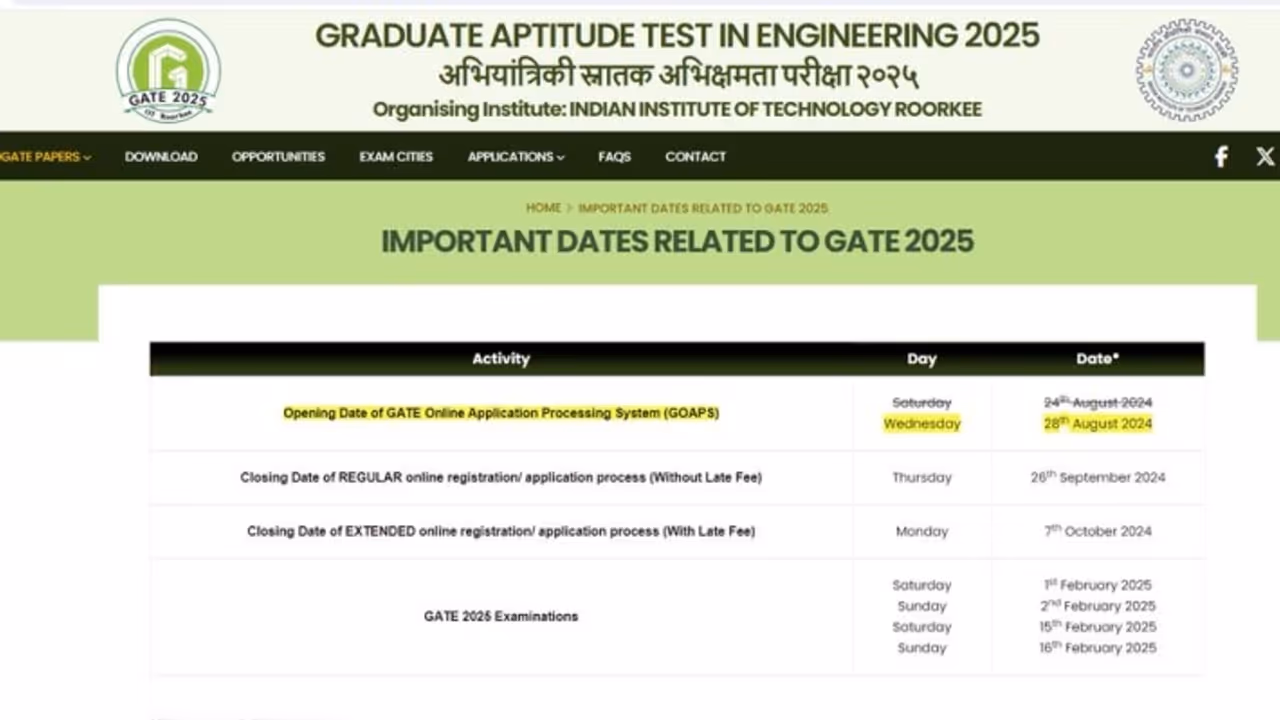Open the Facebook icon link
Image resolution: width=1280 pixels, height=720 pixels.
click(x=1221, y=157)
